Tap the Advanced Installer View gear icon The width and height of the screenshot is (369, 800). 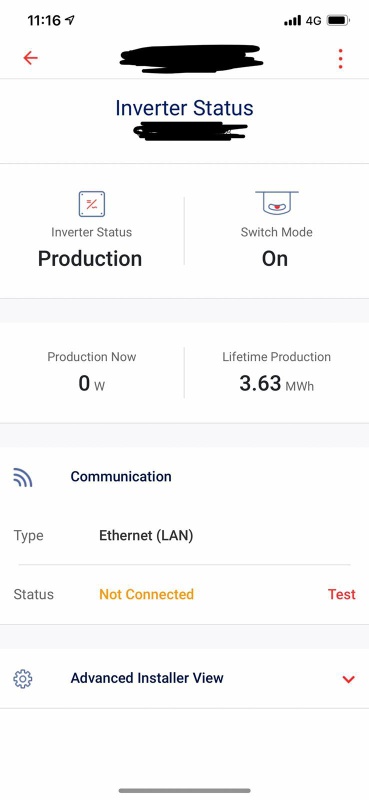point(22,679)
